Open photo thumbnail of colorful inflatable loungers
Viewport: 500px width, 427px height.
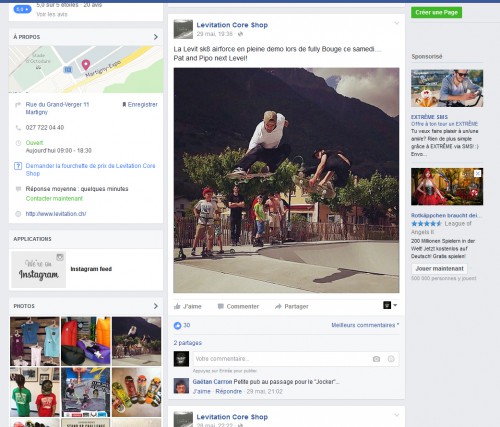tap(86, 341)
